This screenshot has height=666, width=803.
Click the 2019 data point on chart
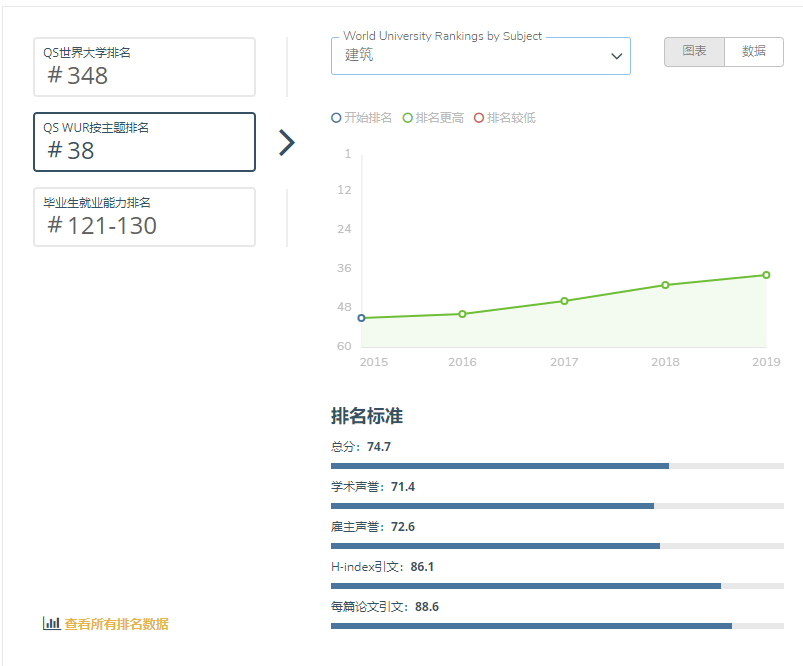(766, 275)
